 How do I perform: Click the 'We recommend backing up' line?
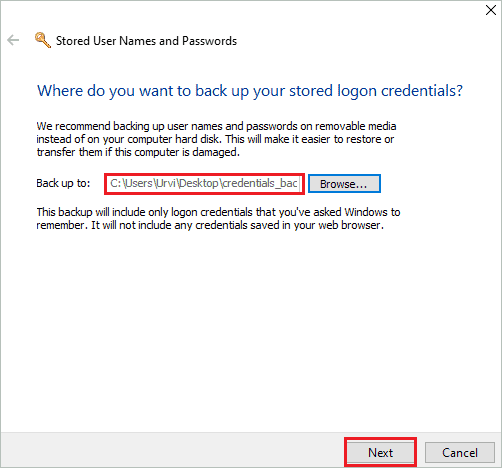[216, 126]
